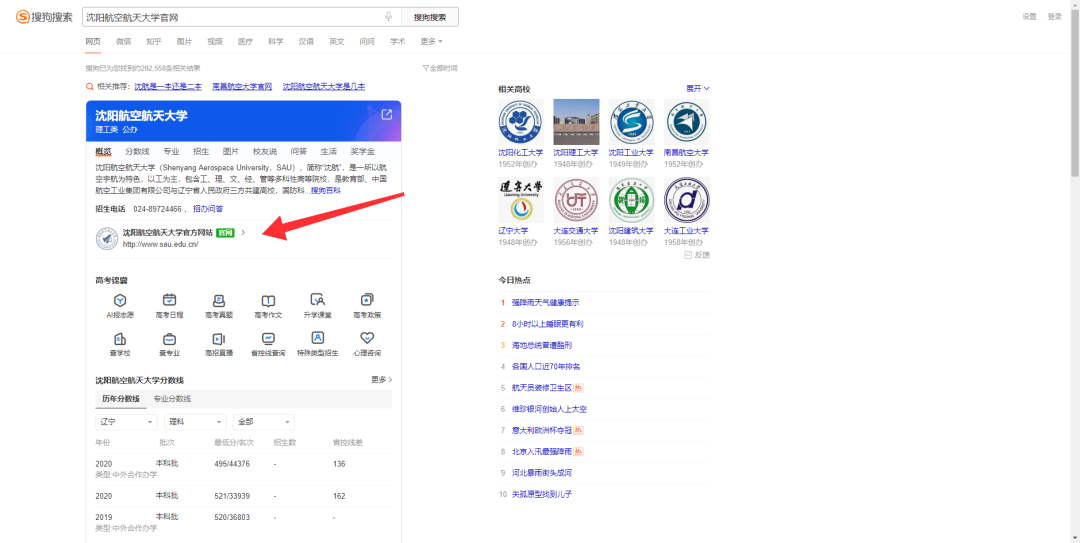Open the 省控线查询 icon
Viewport: 1080px width, 543px height.
pos(268,338)
